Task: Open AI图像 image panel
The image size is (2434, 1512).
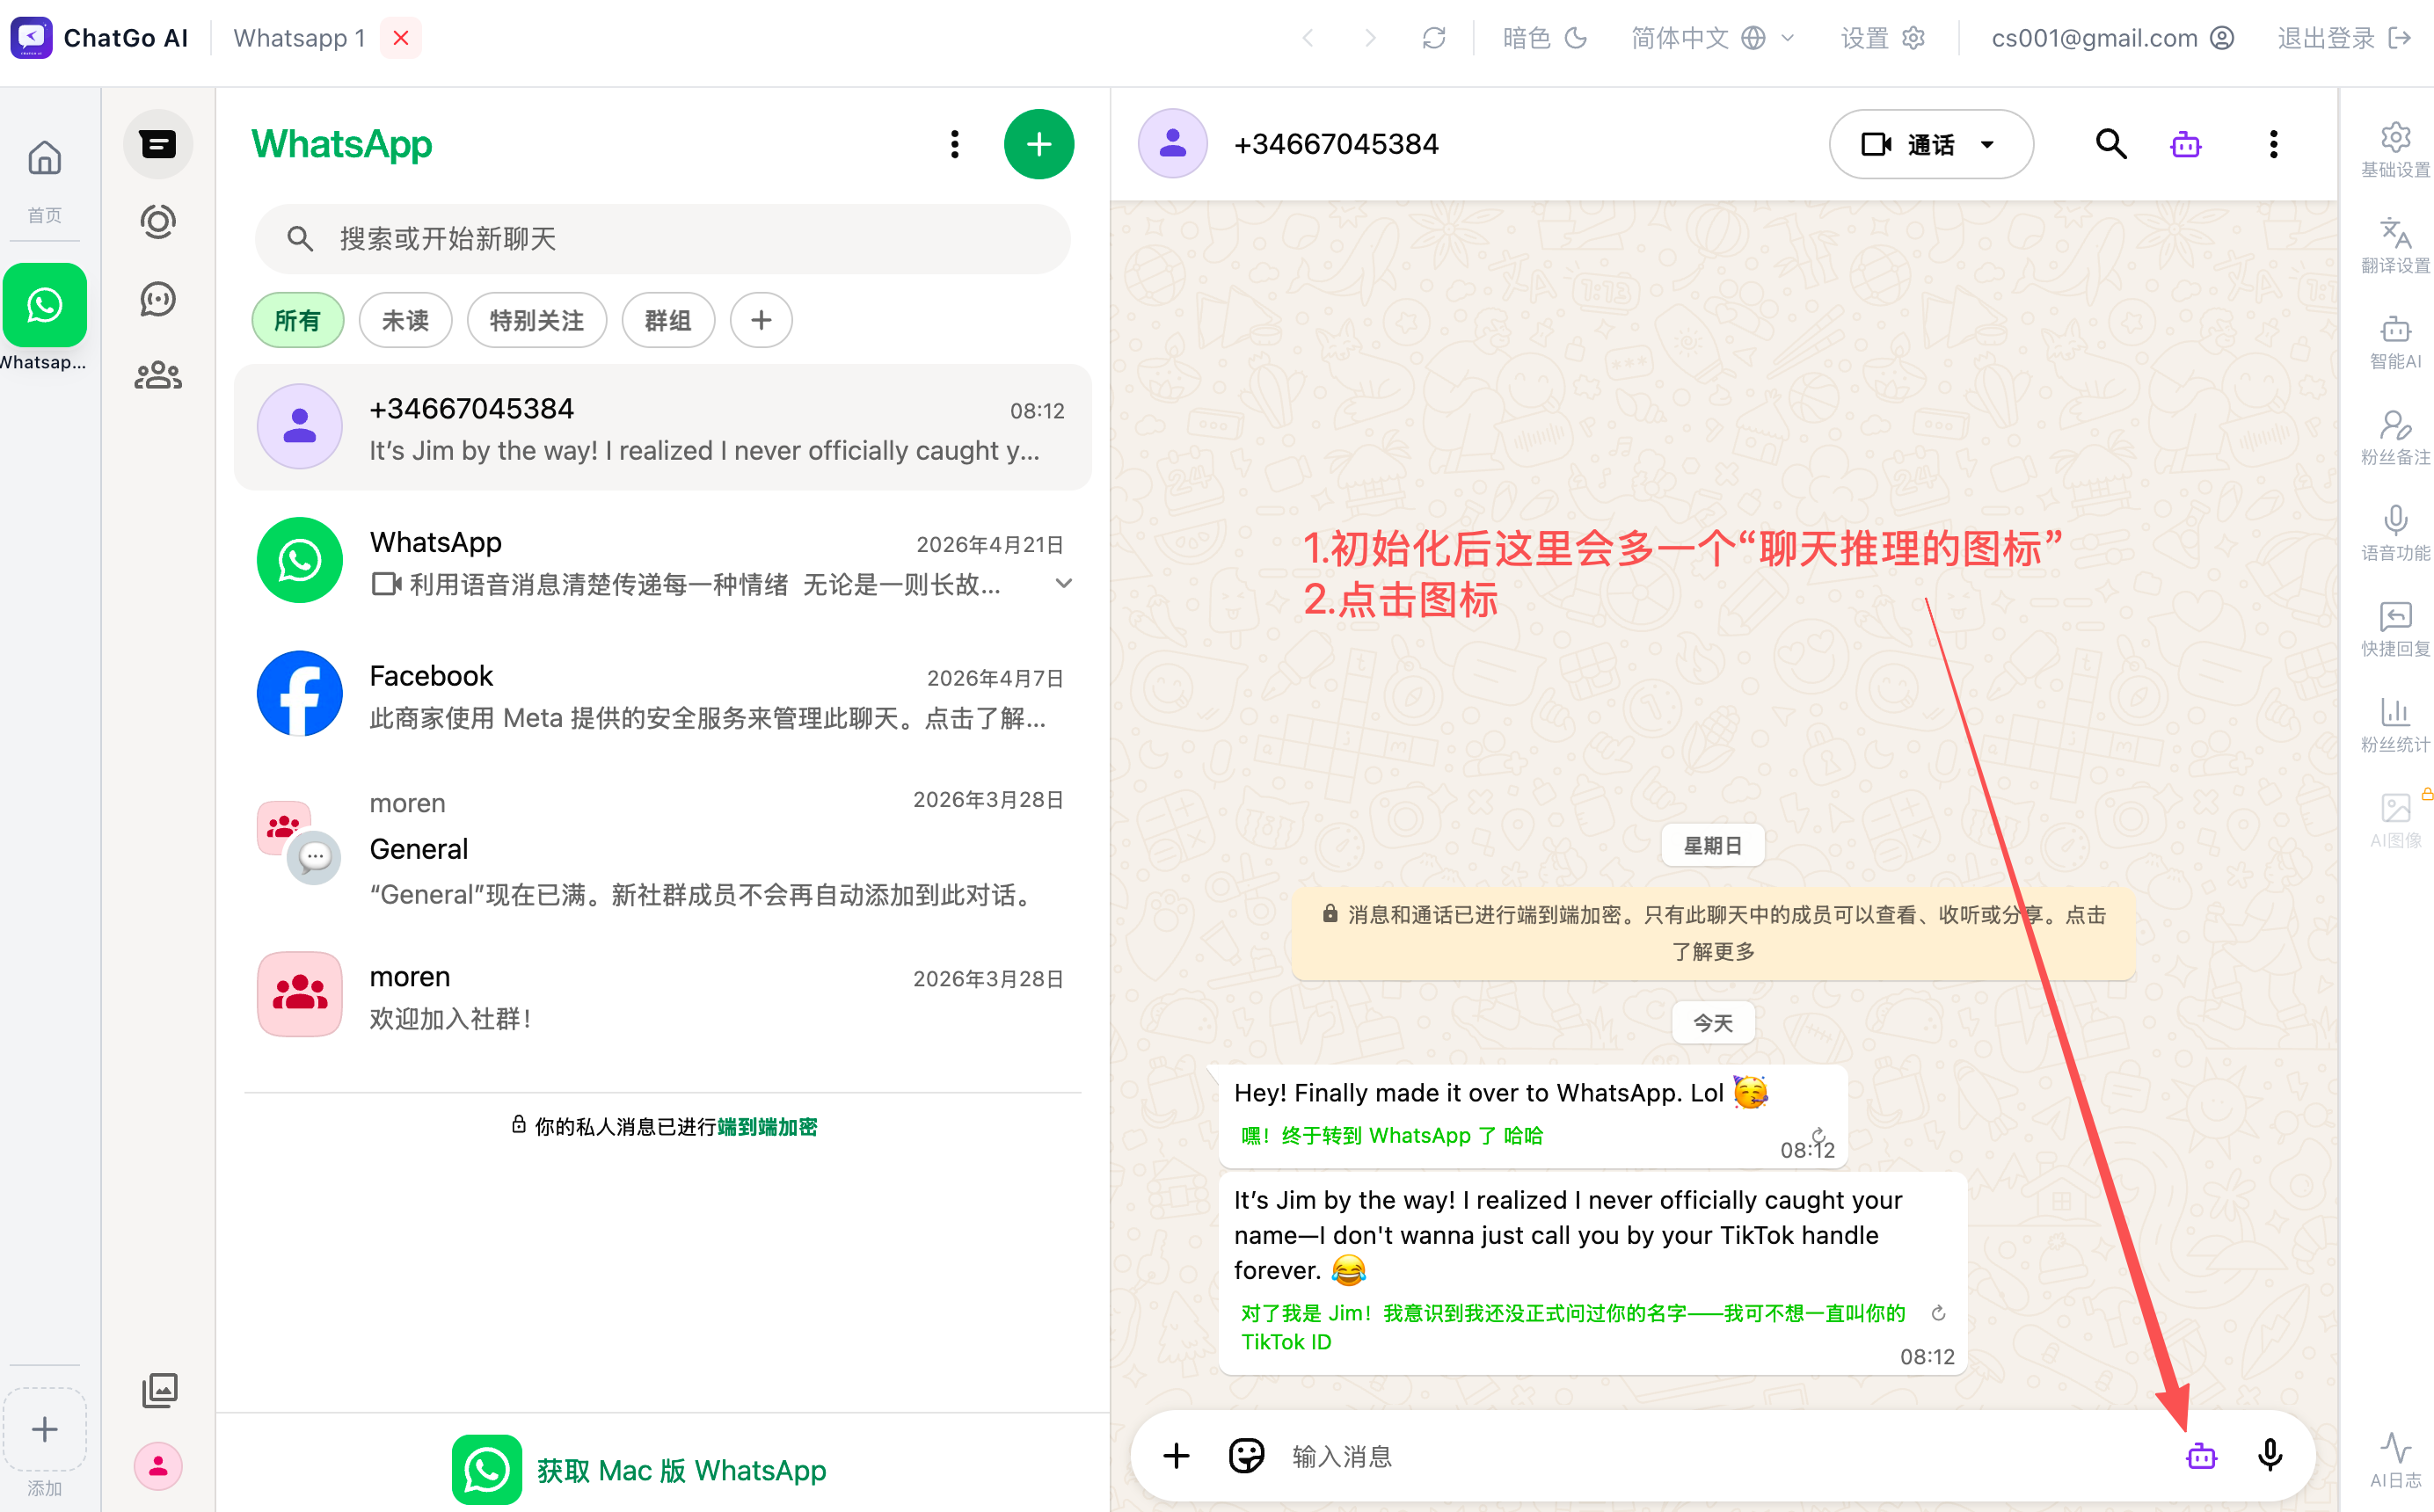Action: [x=2395, y=820]
